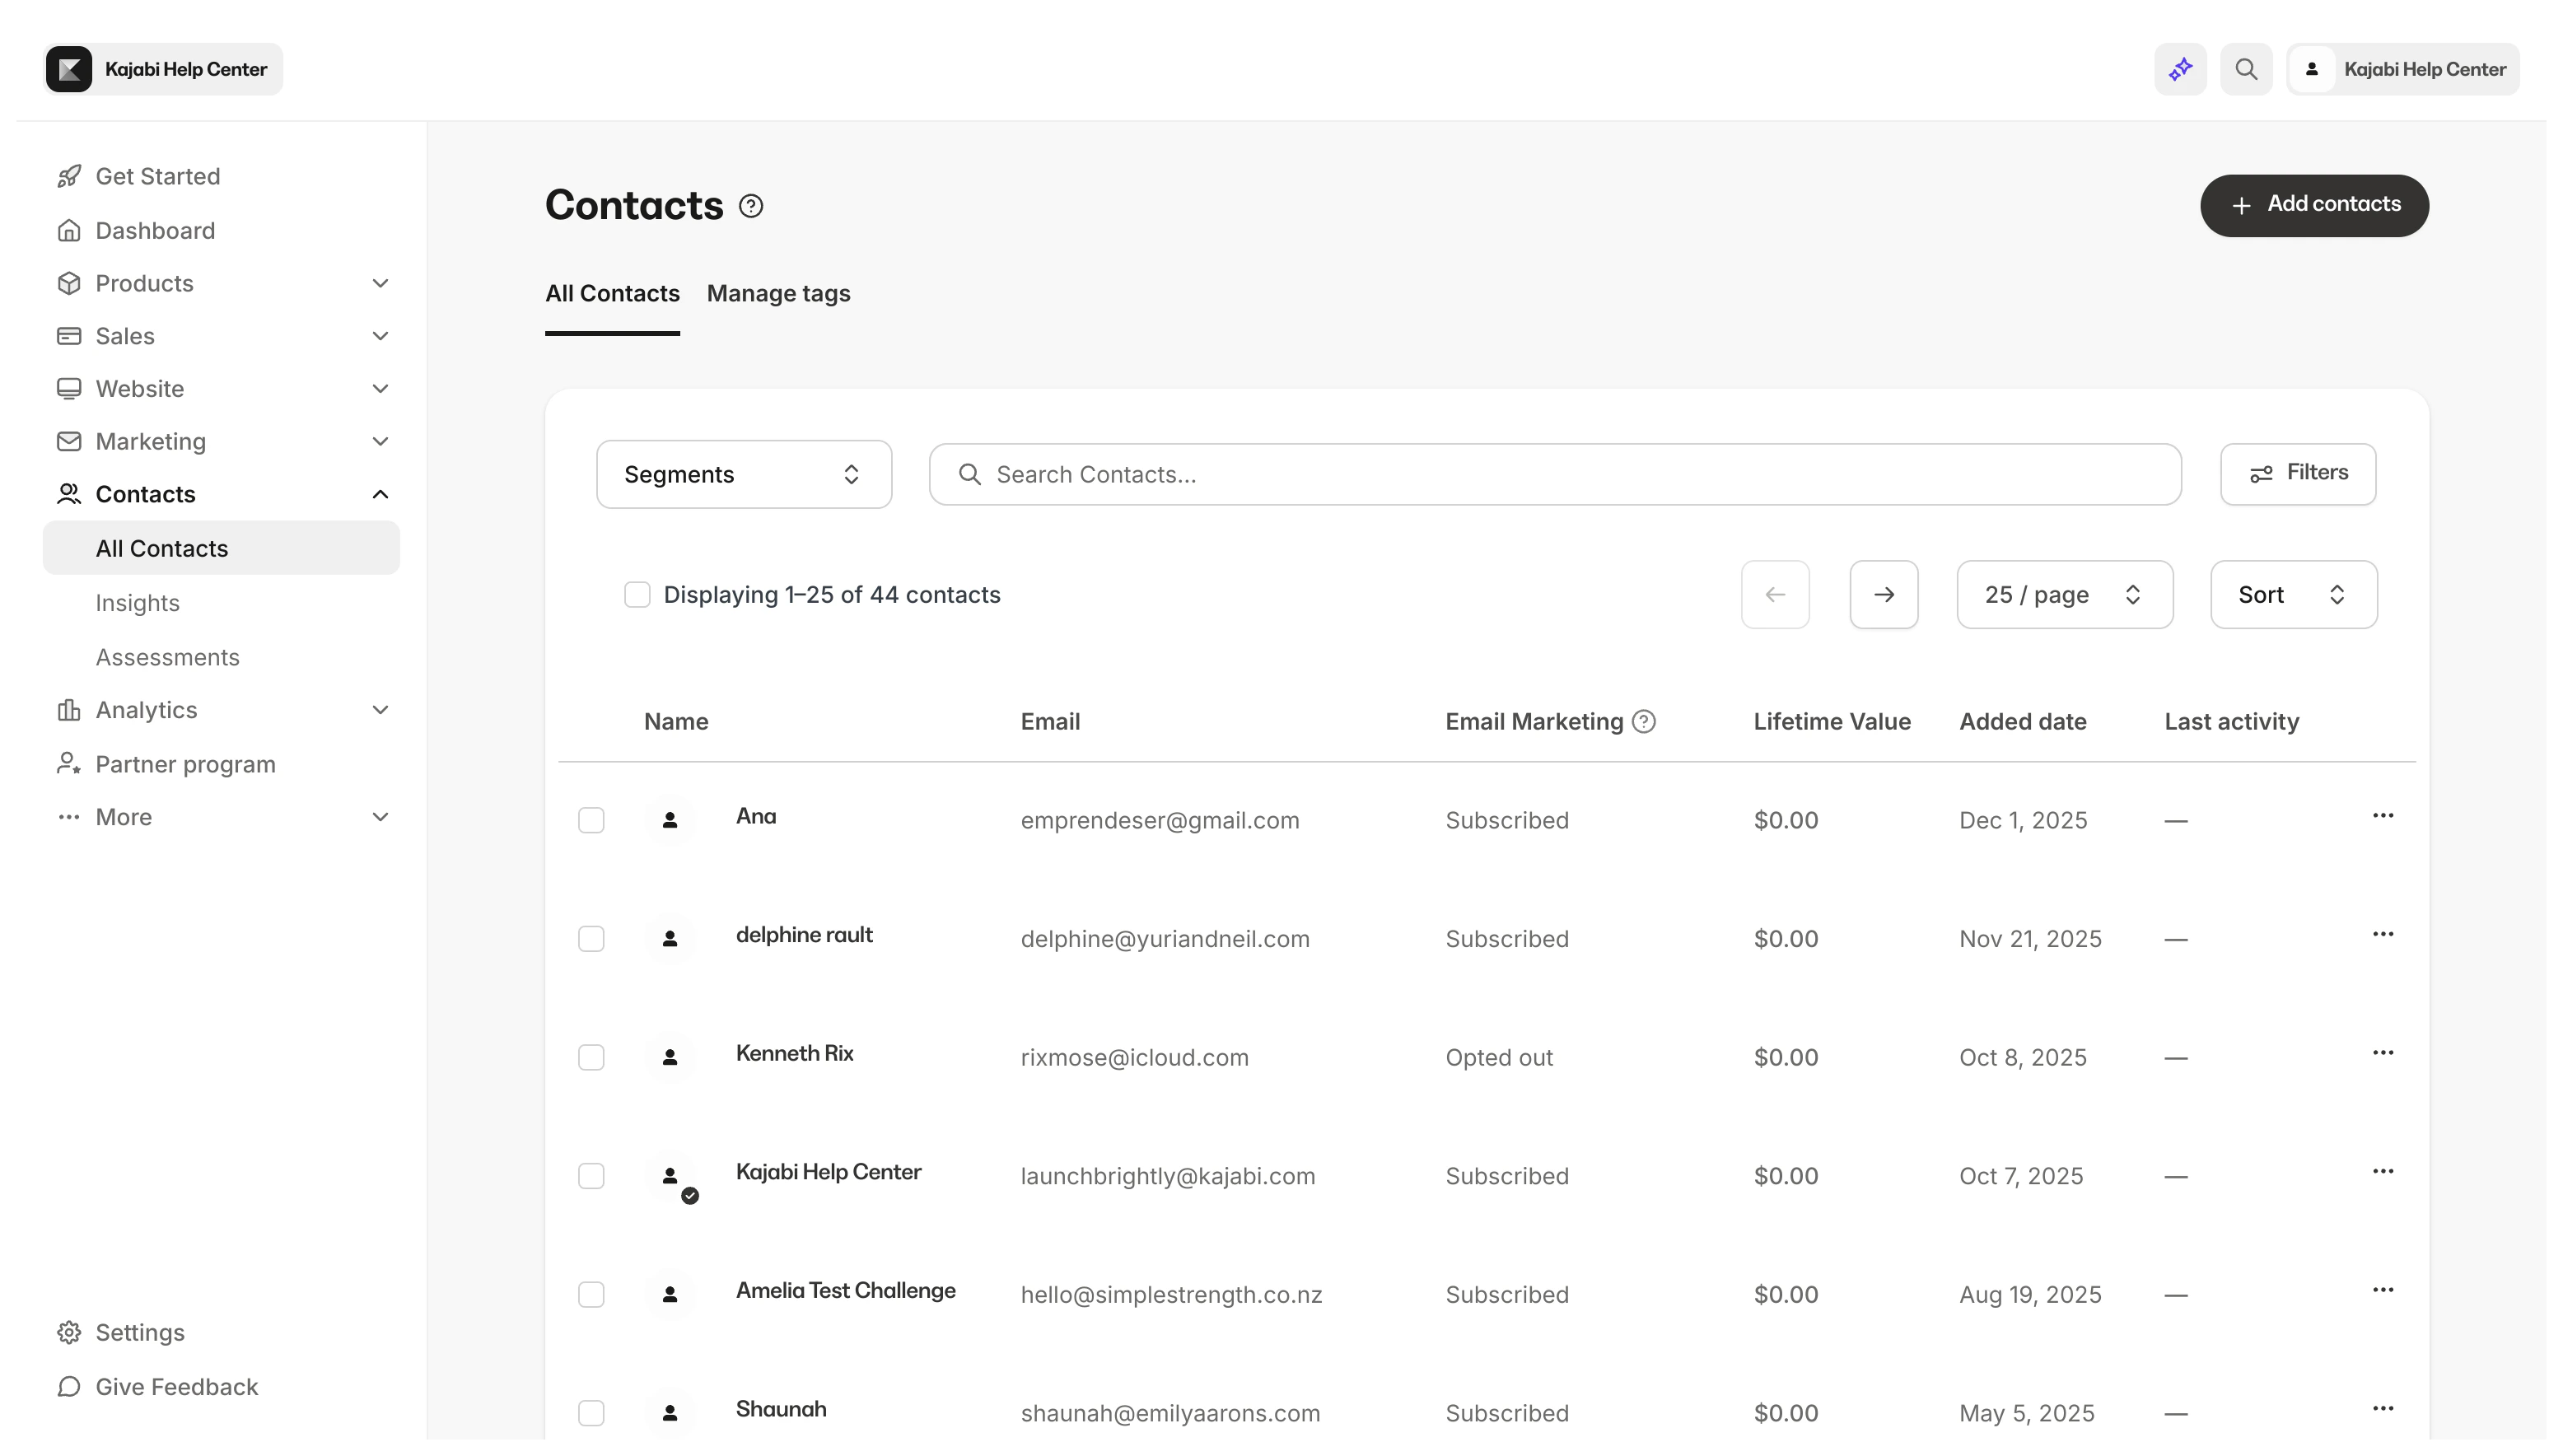Open the help icon next to Contacts title

[750, 205]
